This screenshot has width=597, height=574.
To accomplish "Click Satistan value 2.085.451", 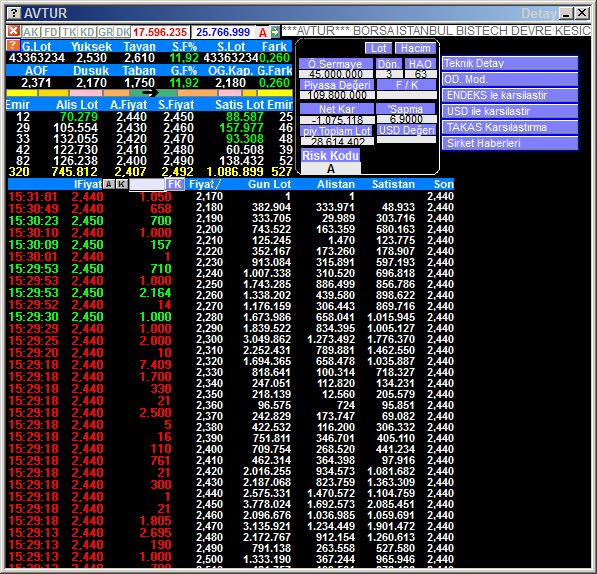I will coord(391,504).
